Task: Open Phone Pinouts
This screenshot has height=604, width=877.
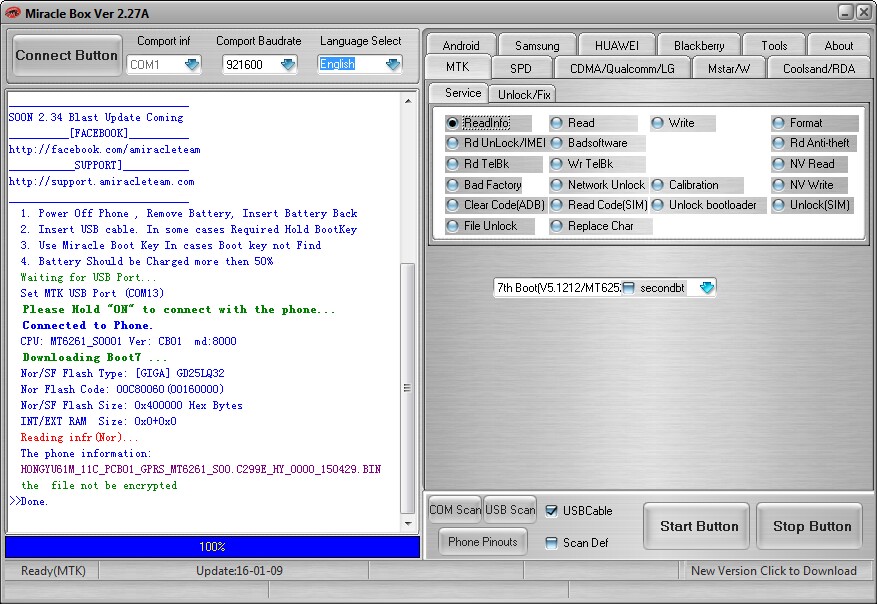Action: pos(482,542)
